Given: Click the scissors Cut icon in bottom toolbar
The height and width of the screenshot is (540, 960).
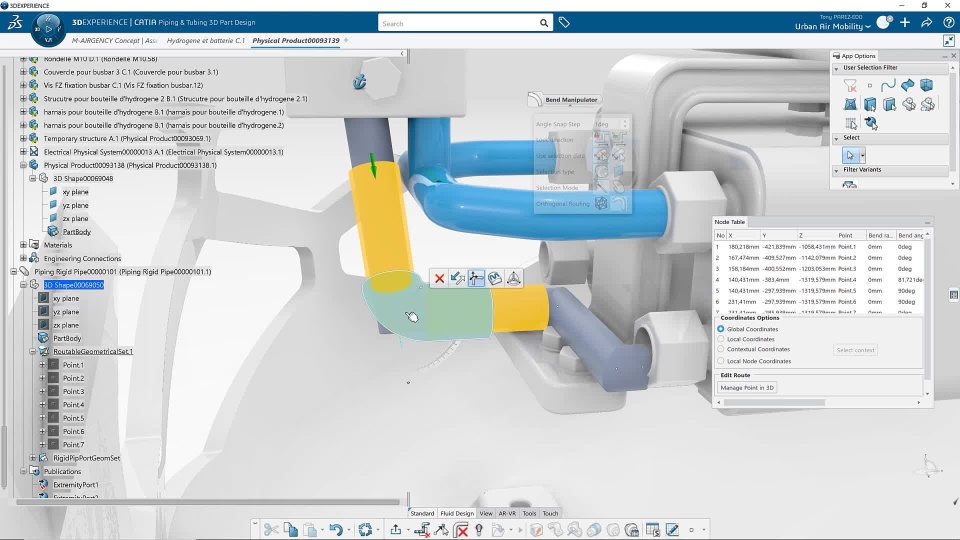Looking at the screenshot, I should point(271,530).
